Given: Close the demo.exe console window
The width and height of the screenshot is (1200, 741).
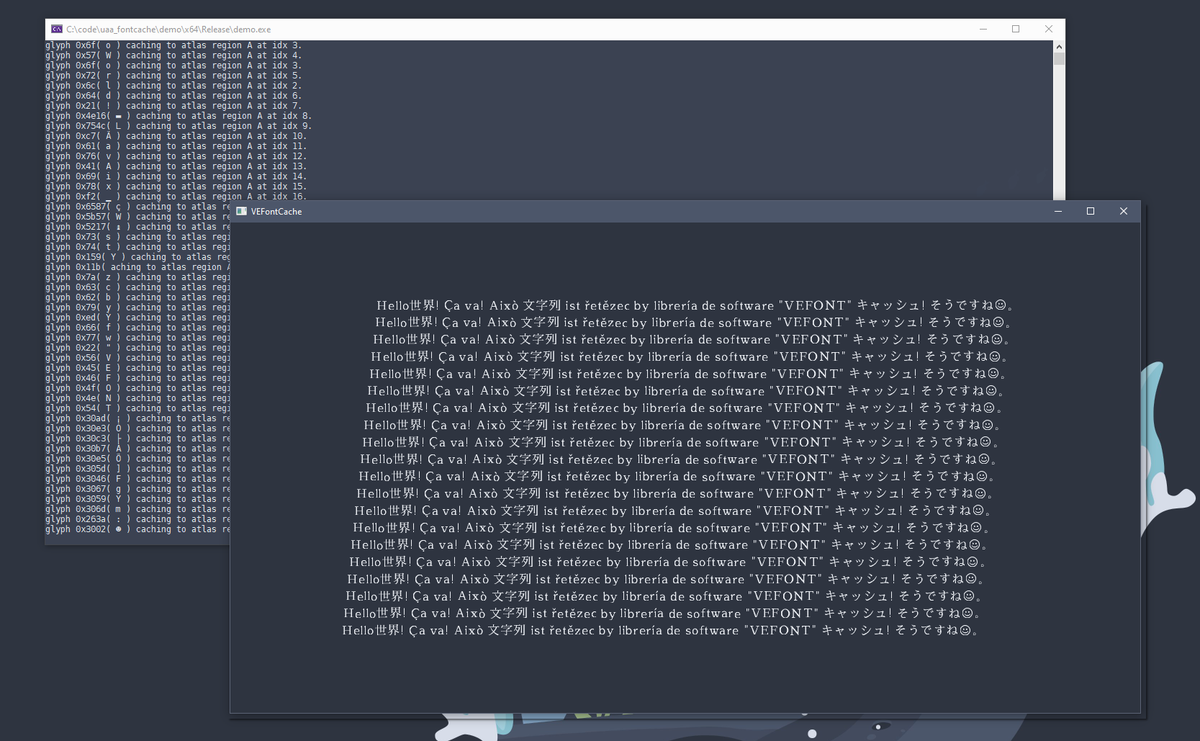Looking at the screenshot, I should [x=1048, y=29].
